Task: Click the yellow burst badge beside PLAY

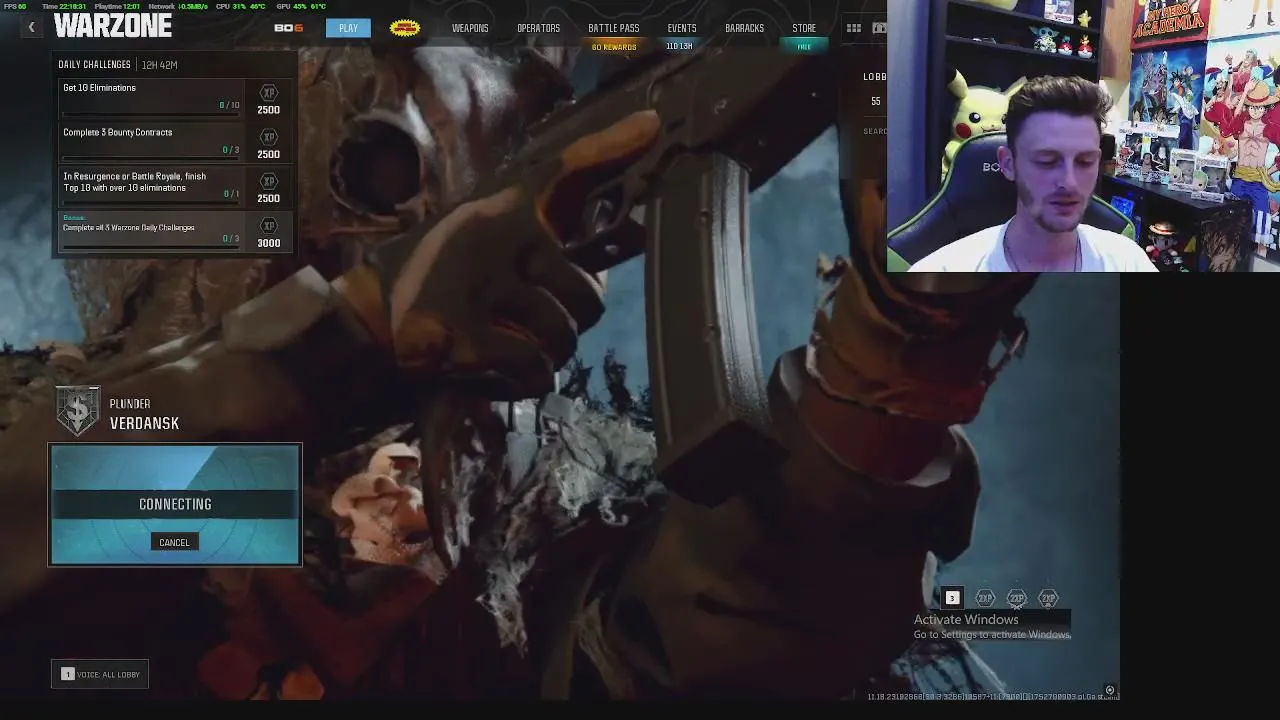Action: pyautogui.click(x=405, y=28)
